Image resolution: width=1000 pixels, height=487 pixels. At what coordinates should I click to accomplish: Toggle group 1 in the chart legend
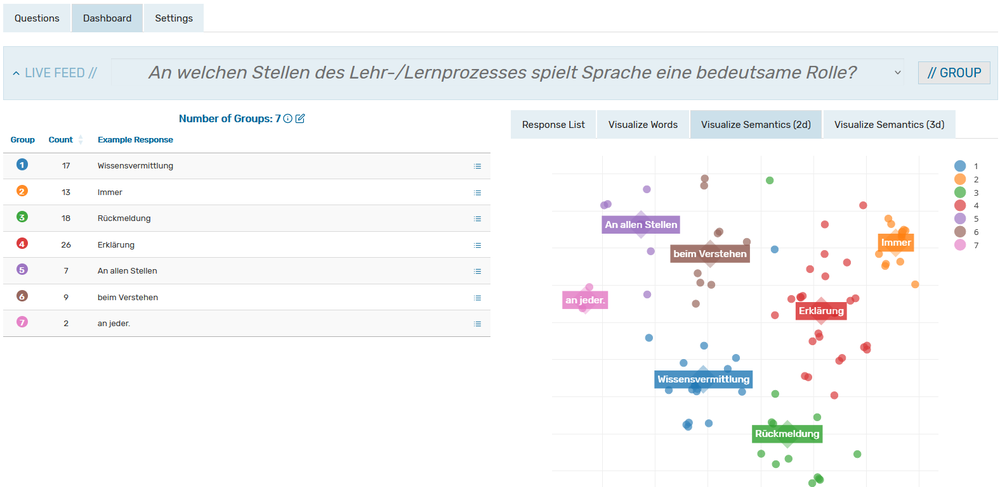coord(960,166)
